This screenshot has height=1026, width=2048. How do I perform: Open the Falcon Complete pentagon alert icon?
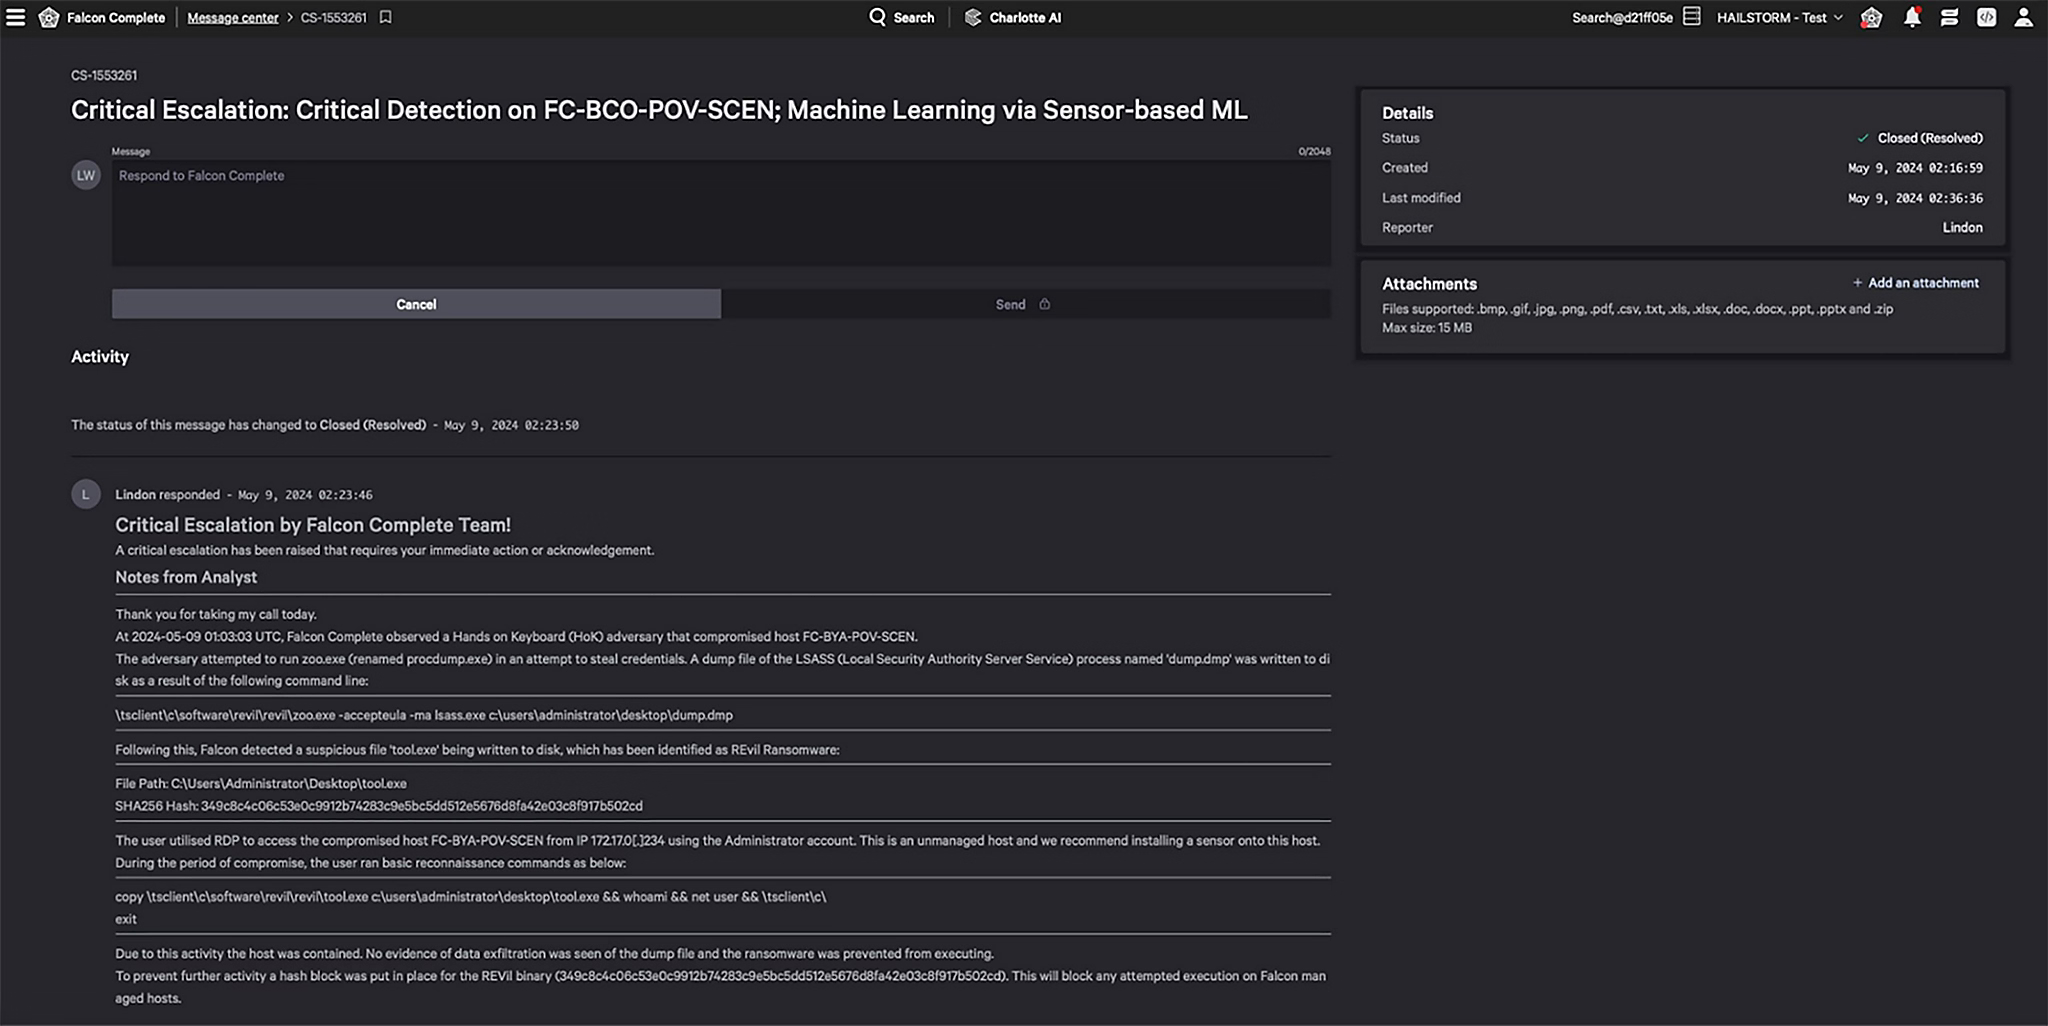(1871, 17)
